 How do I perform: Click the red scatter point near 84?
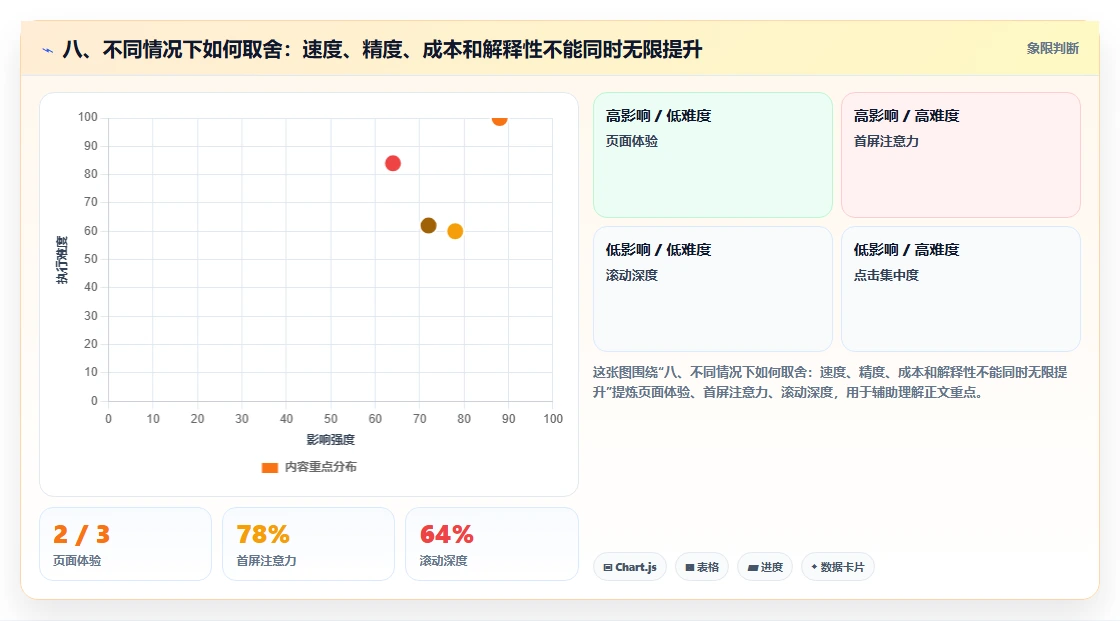click(393, 164)
